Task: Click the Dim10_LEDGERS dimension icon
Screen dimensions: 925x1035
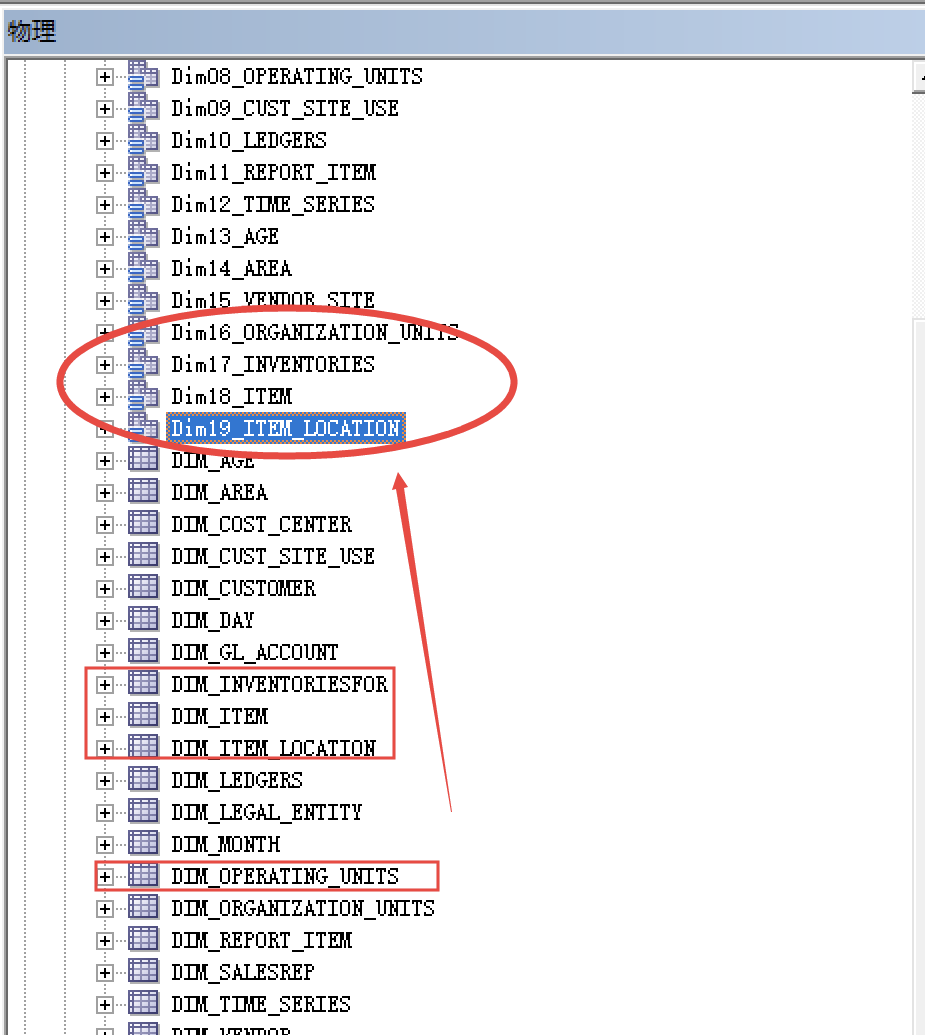Action: 144,140
